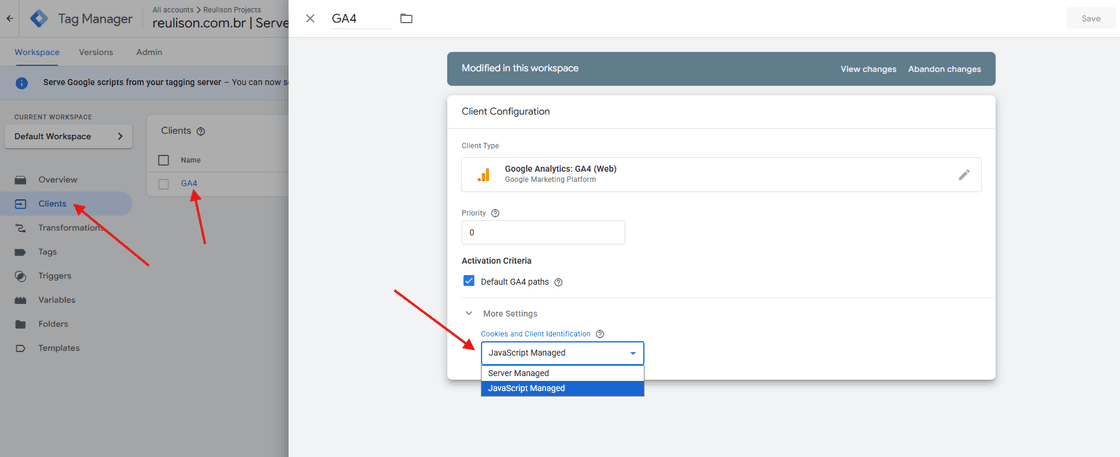The height and width of the screenshot is (457, 1120).
Task: Select Server Managed option
Action: click(x=562, y=373)
